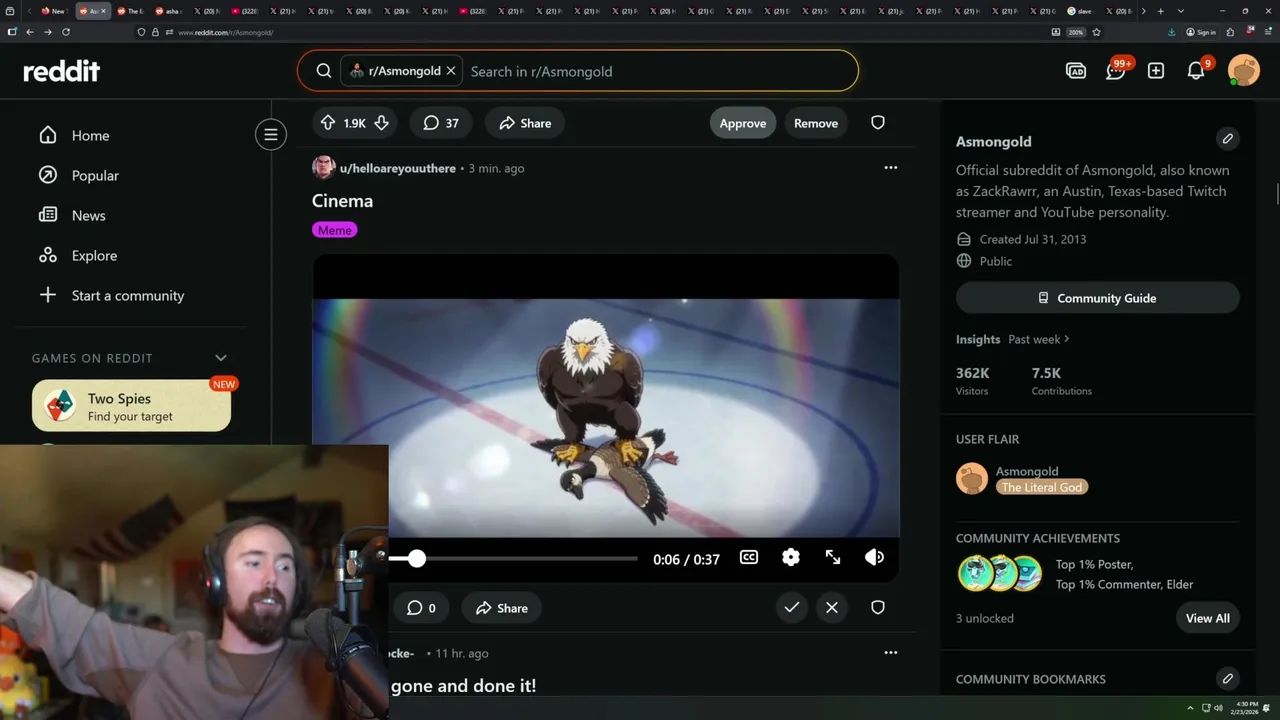
Task: Click the community achievement badges
Action: point(1000,574)
